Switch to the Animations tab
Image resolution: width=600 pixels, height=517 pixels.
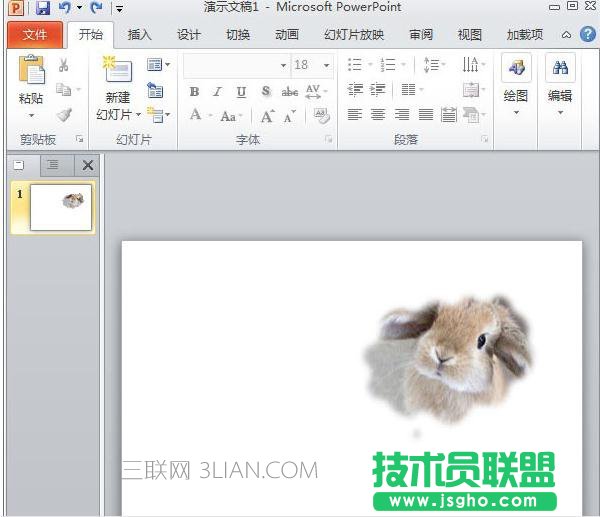[287, 35]
